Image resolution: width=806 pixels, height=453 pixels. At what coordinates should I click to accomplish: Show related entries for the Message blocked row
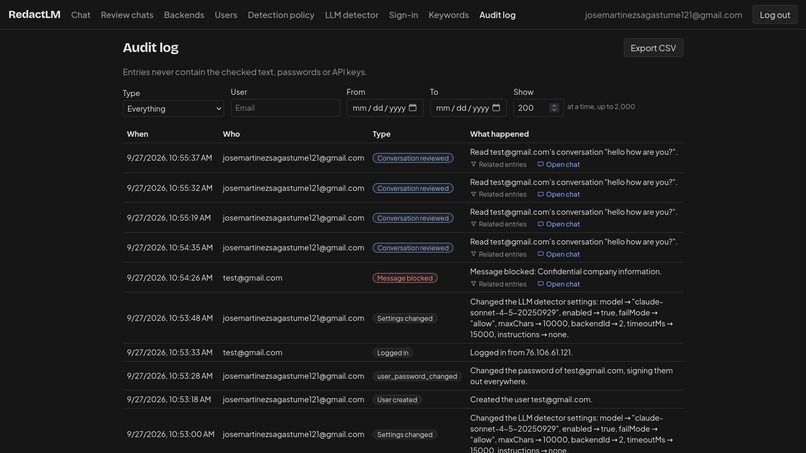pyautogui.click(x=499, y=284)
